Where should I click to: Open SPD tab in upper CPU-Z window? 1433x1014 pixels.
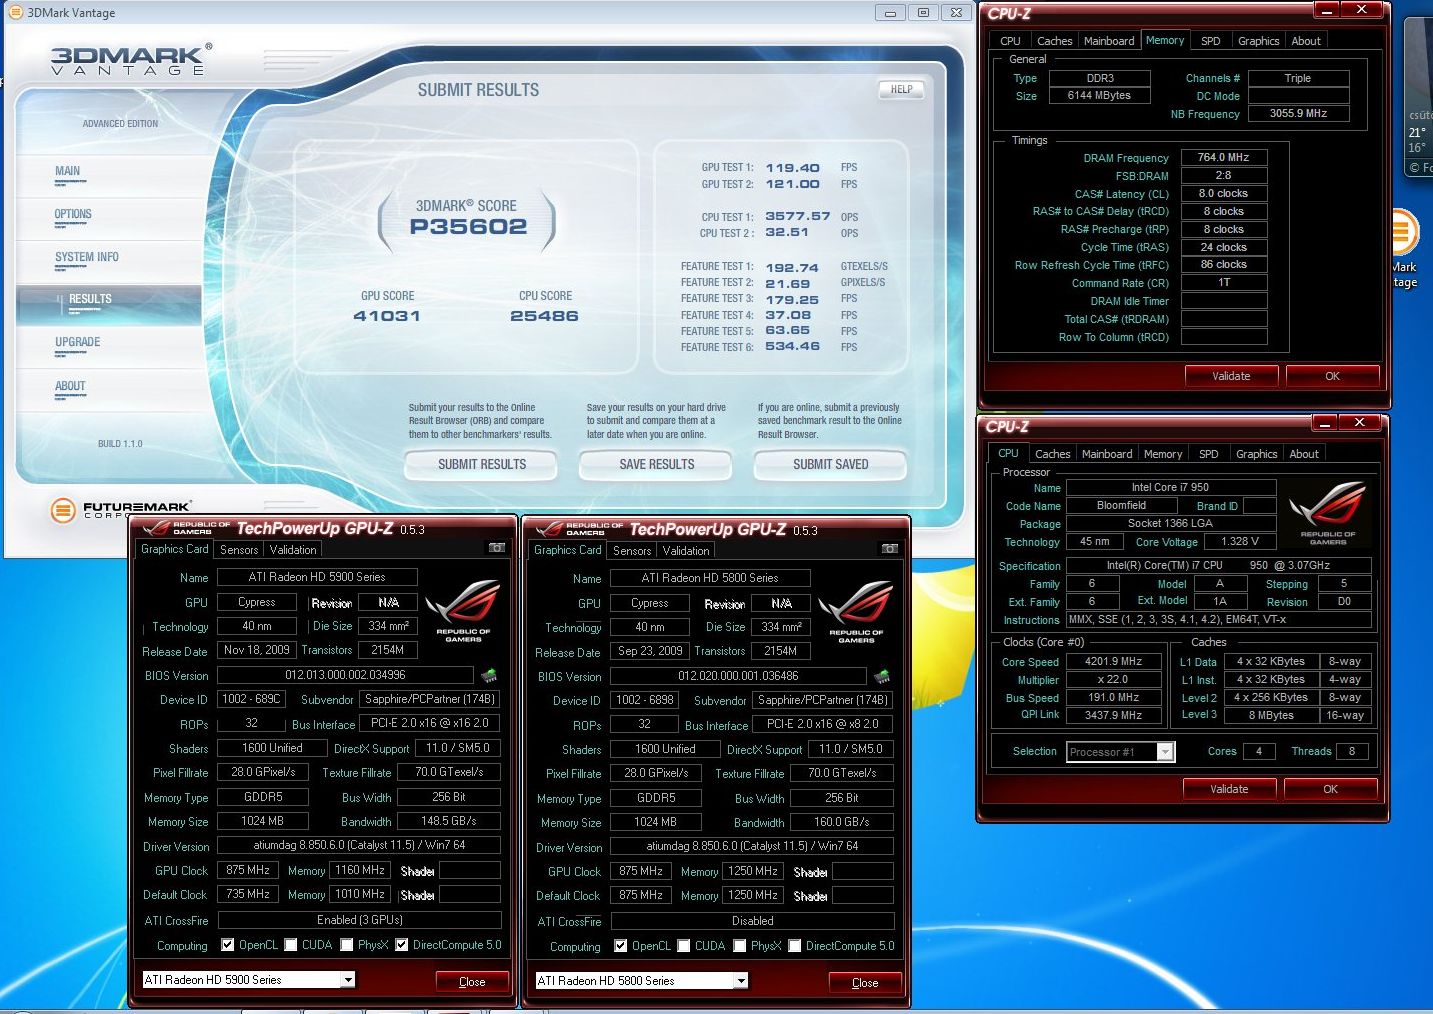[x=1210, y=41]
